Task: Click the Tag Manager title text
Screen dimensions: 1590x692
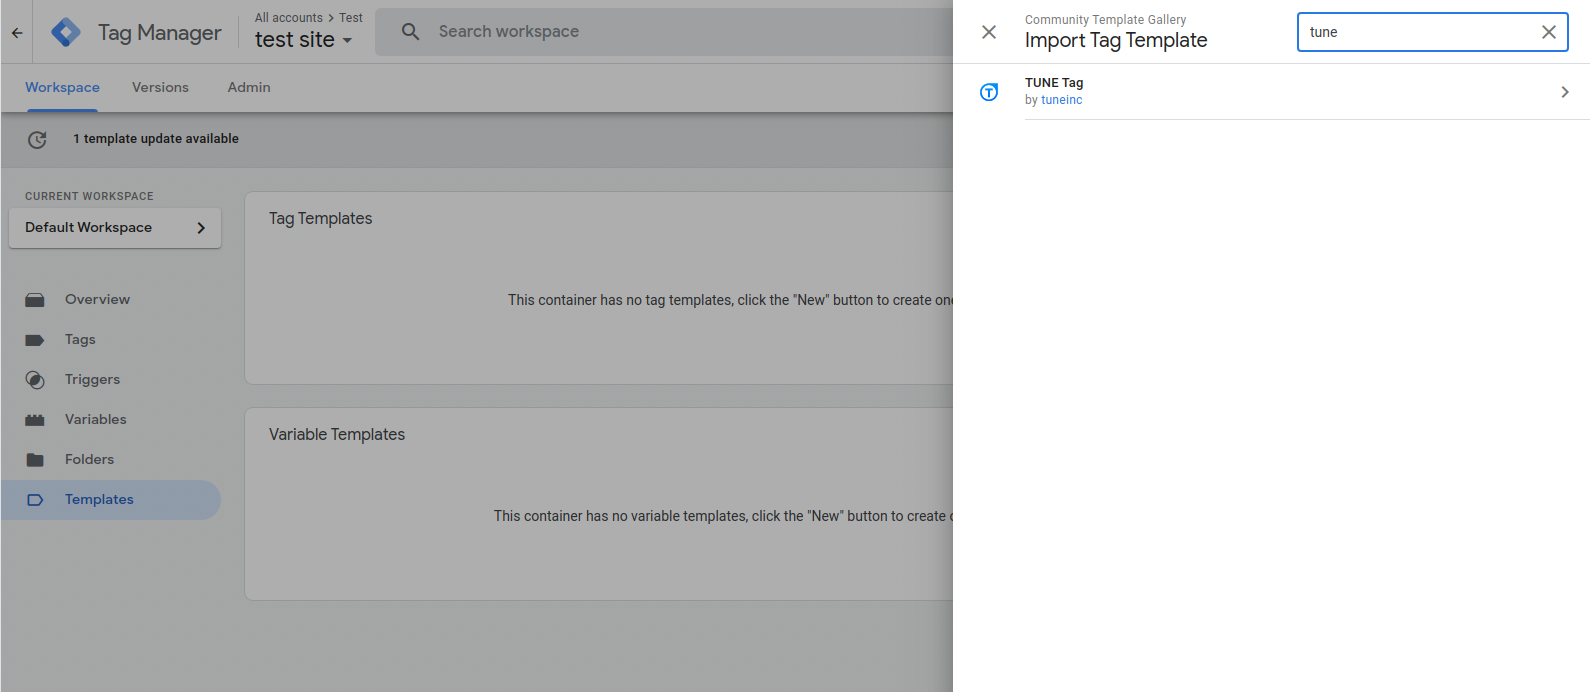Action: pyautogui.click(x=160, y=33)
